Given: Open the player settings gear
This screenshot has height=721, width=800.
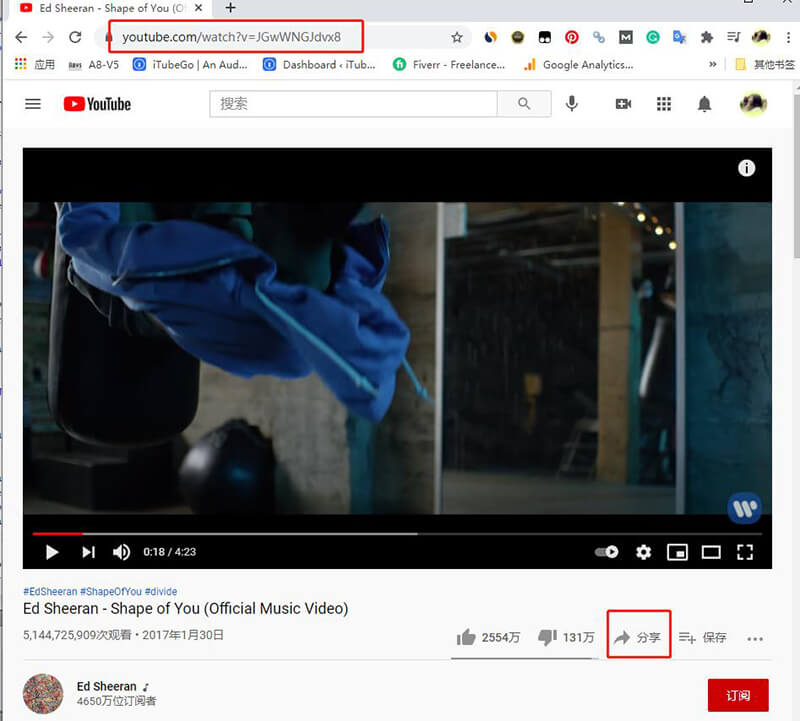Looking at the screenshot, I should [x=643, y=552].
